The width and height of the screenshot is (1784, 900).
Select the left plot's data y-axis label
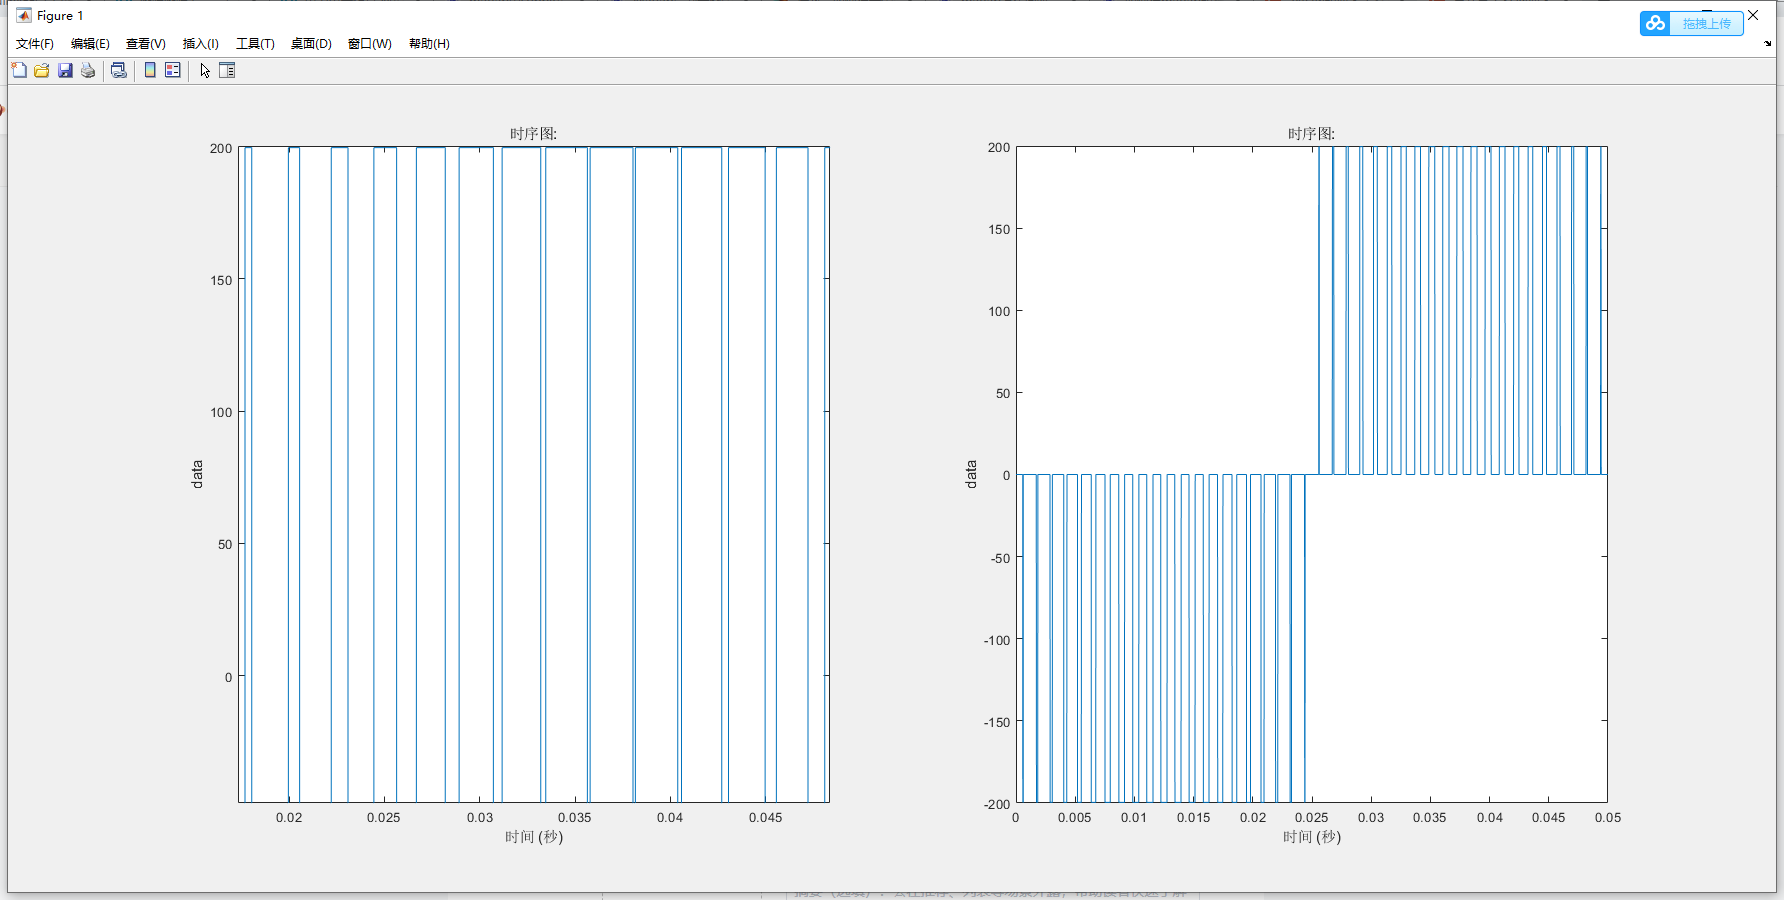pos(197,474)
